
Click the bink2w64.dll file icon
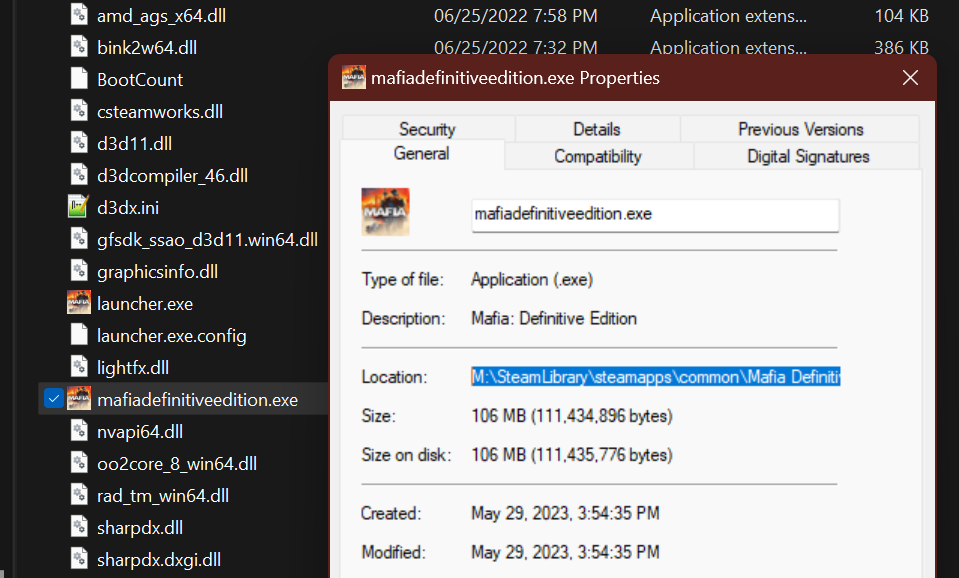pyautogui.click(x=79, y=47)
